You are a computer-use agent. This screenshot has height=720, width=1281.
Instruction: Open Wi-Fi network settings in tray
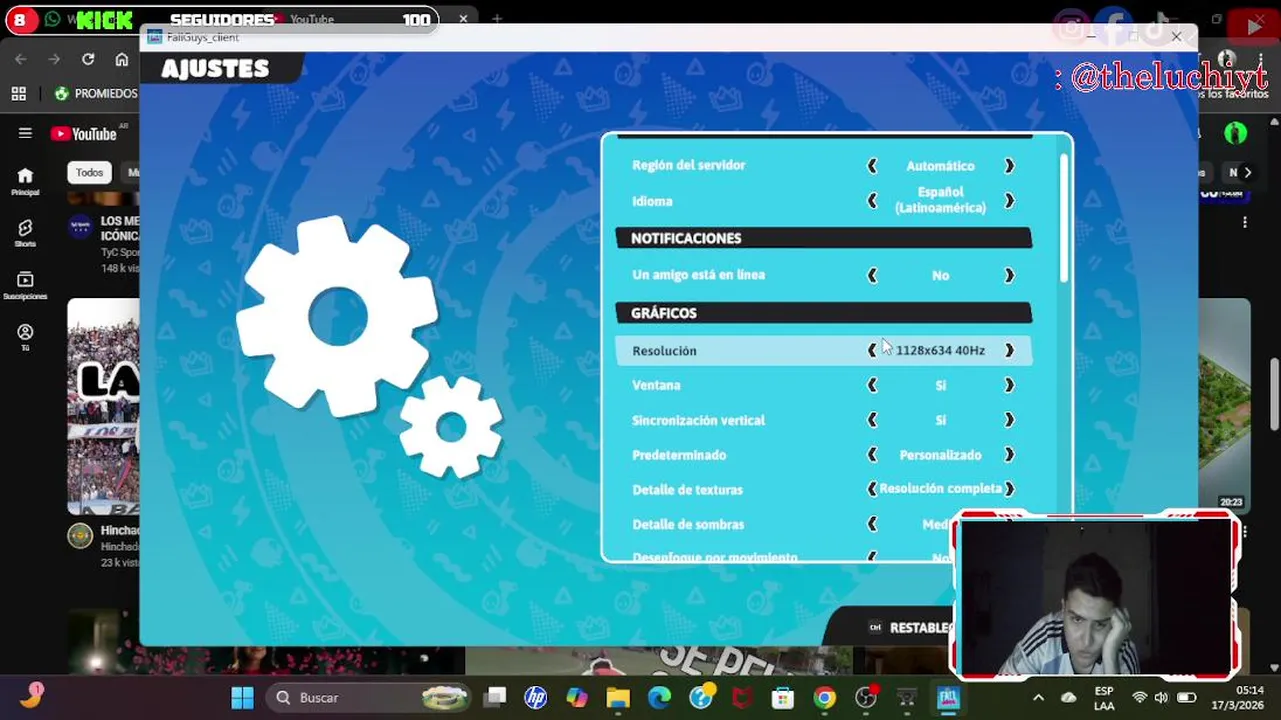[1139, 698]
